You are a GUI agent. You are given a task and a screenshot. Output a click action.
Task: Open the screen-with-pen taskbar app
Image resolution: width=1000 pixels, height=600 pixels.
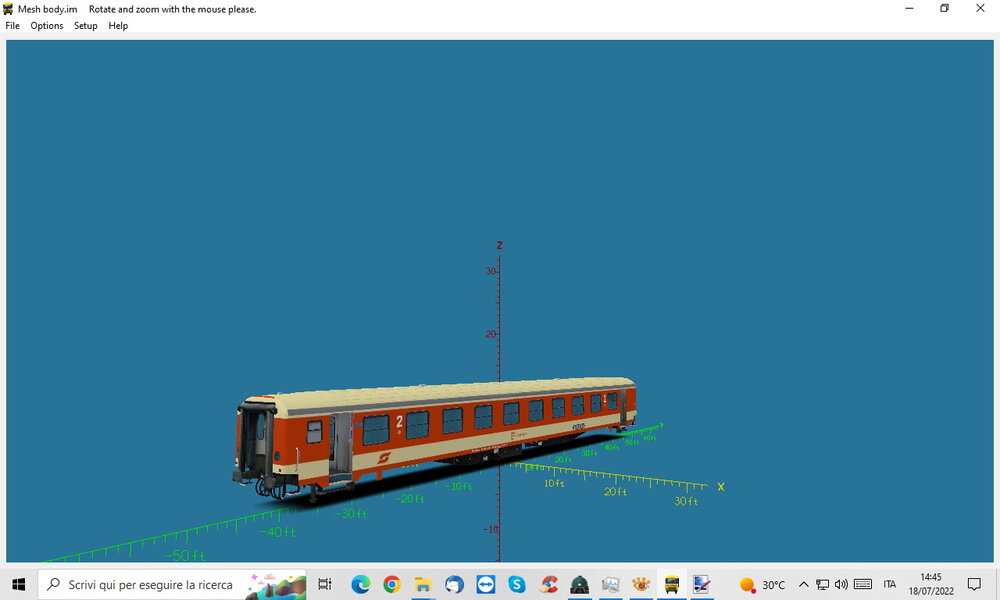[x=702, y=584]
